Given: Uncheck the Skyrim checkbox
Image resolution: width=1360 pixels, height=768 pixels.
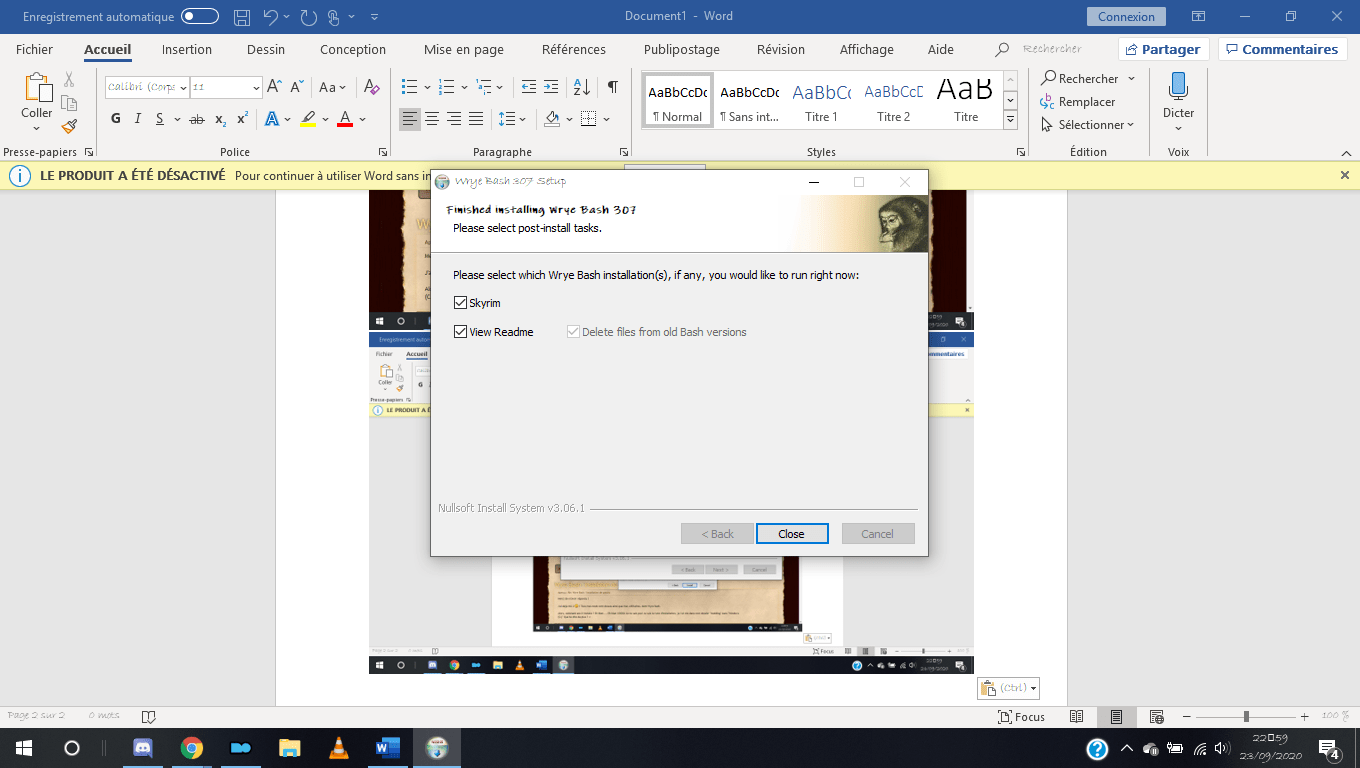Looking at the screenshot, I should click(x=460, y=303).
